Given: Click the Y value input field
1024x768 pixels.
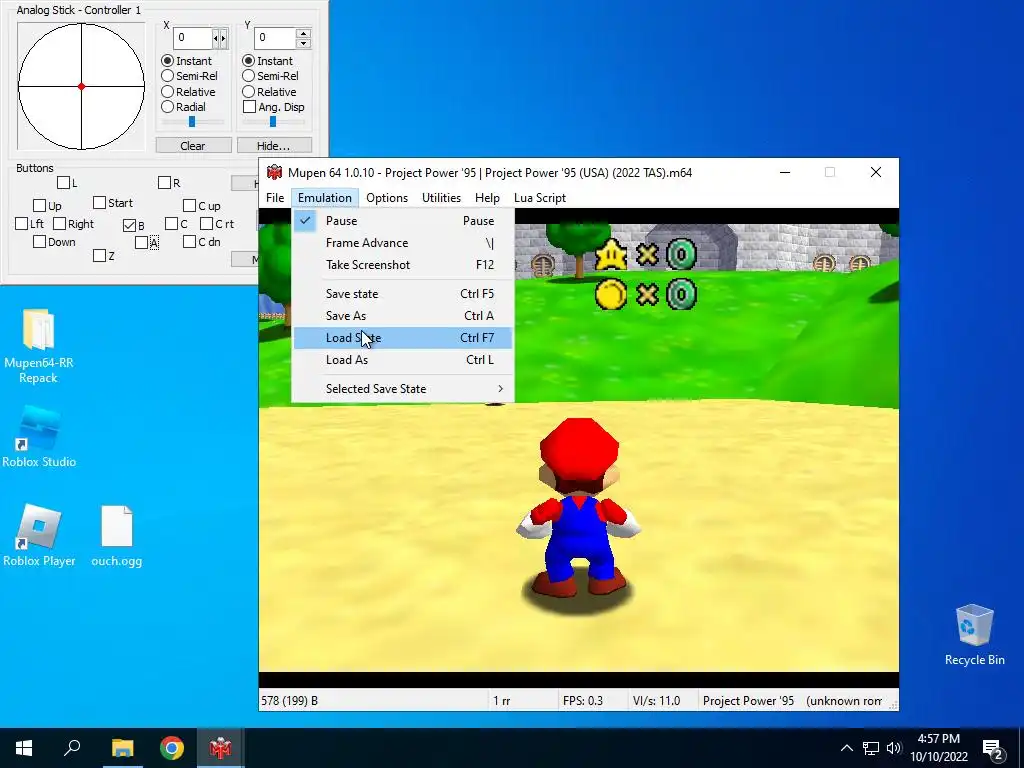Looking at the screenshot, I should pyautogui.click(x=275, y=38).
